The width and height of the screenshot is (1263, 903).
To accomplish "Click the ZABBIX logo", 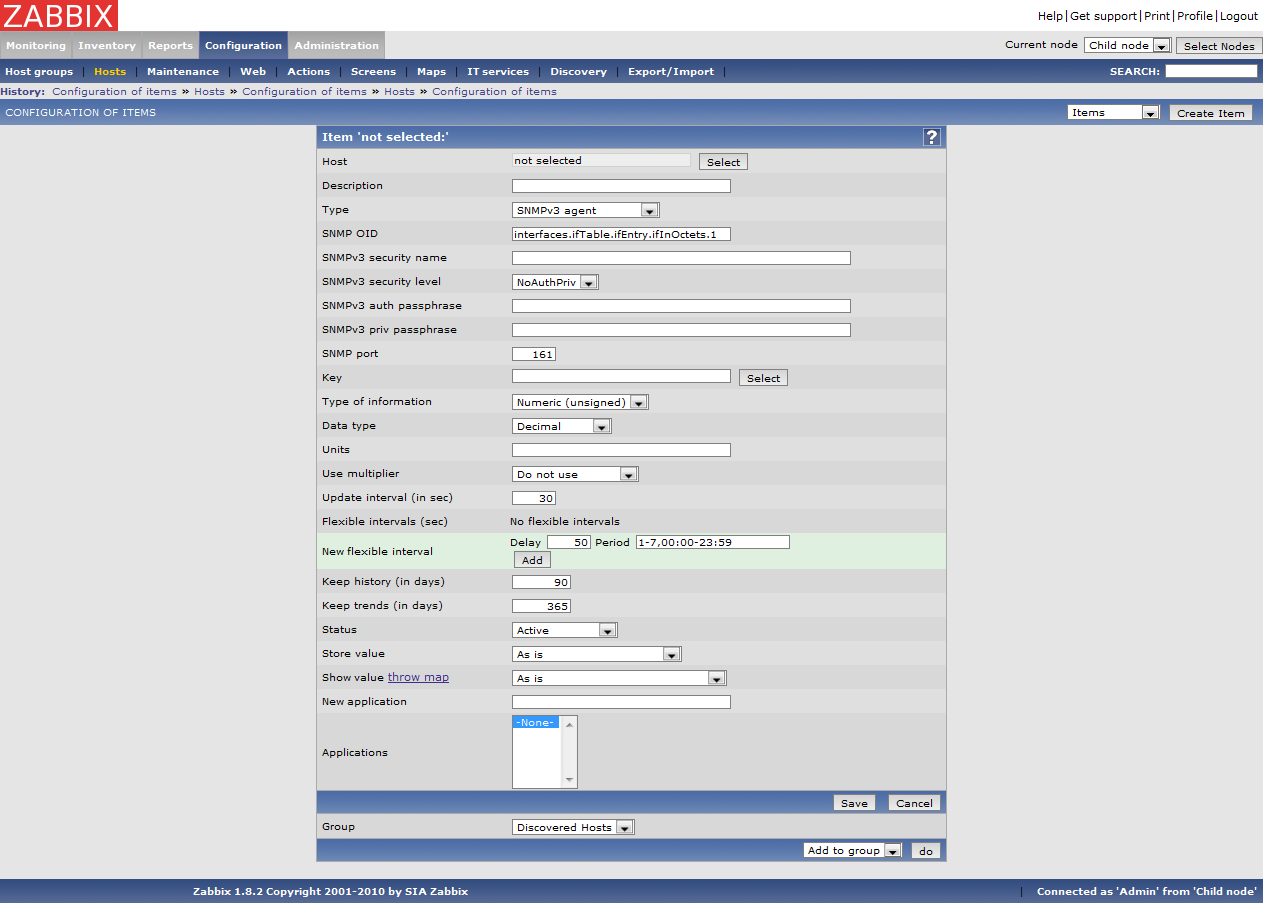I will 59,15.
